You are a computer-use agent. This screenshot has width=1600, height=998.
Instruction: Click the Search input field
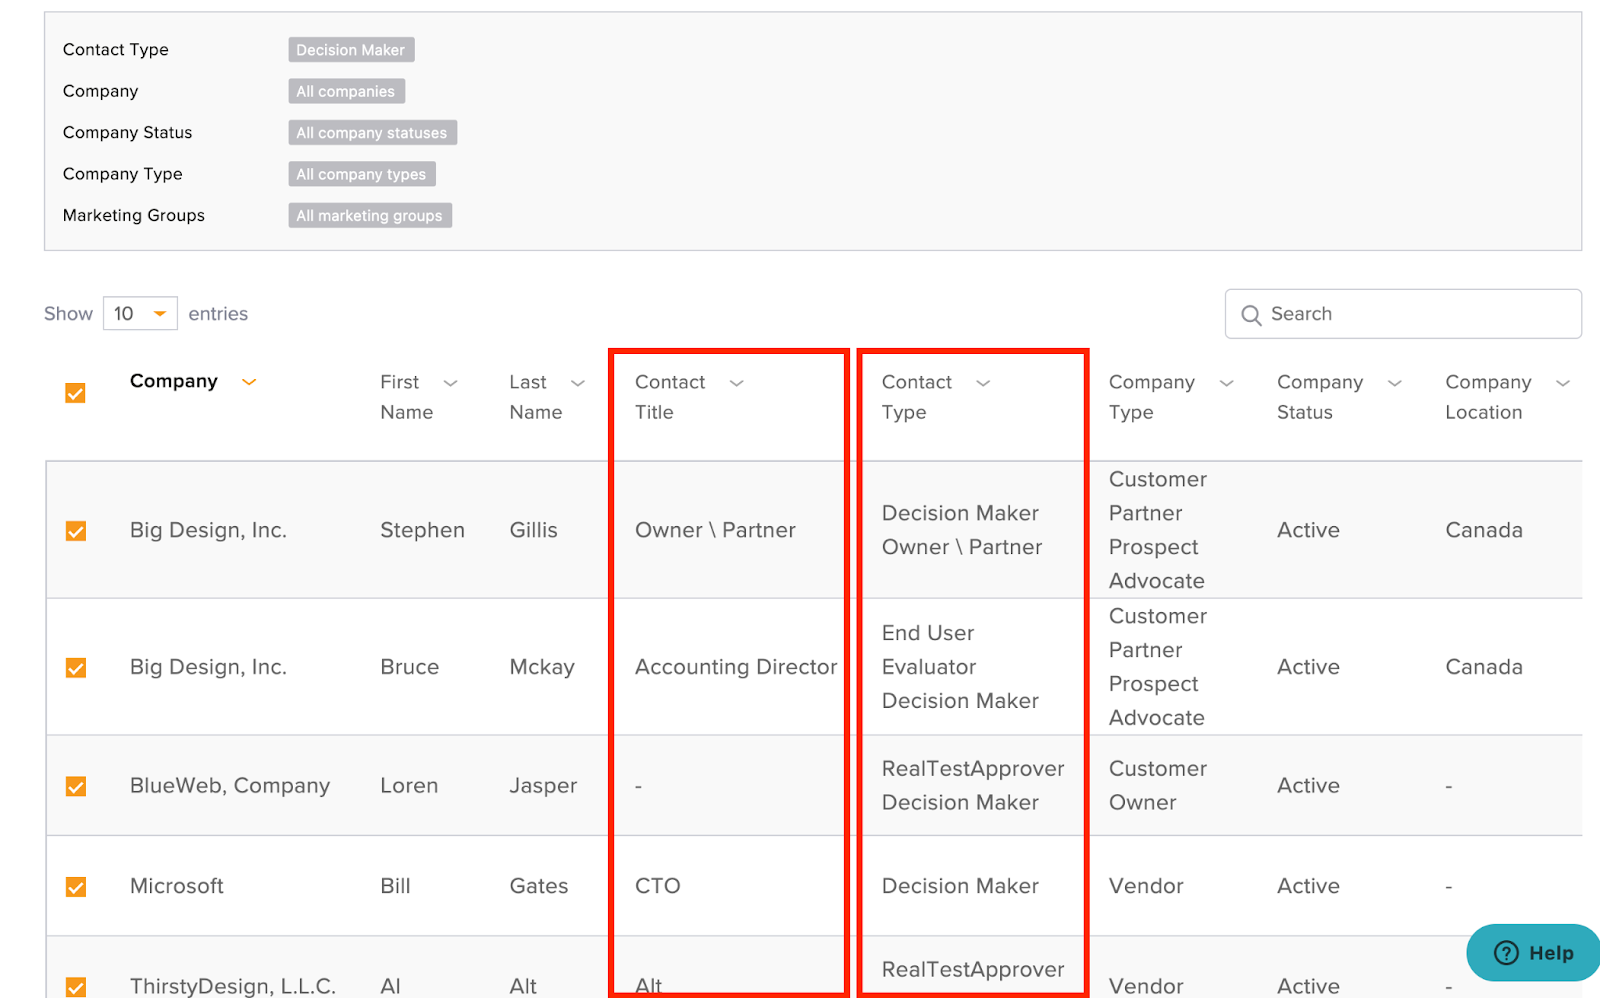click(x=1403, y=314)
